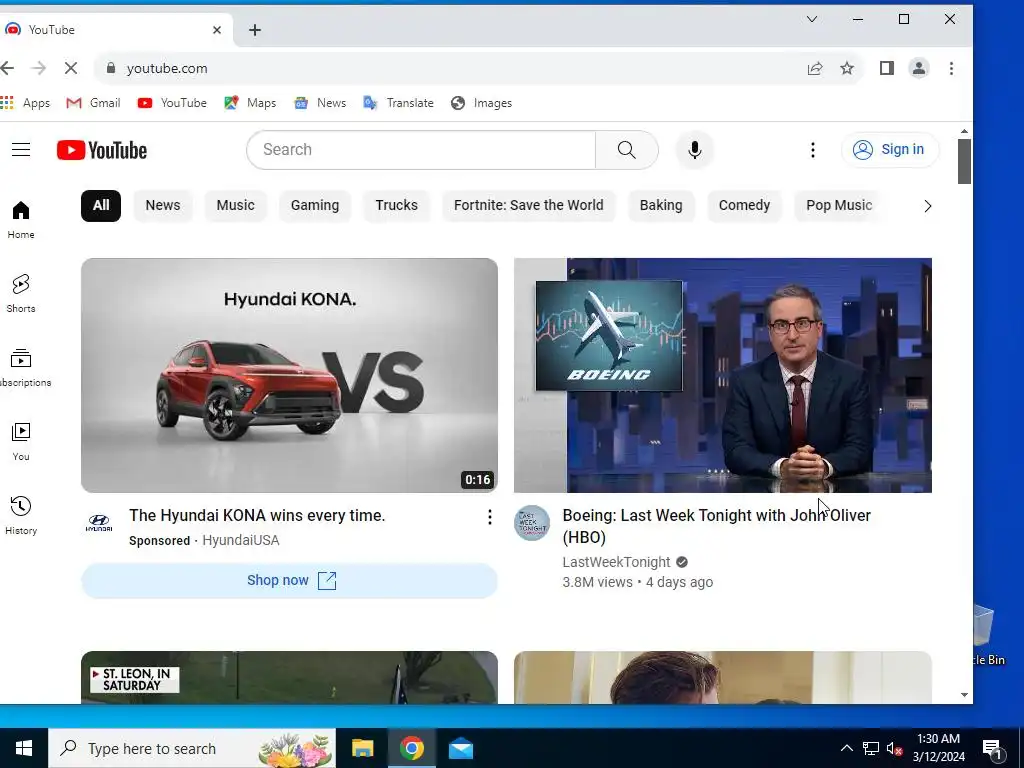1024x768 pixels.
Task: Open News bookmark in bookmarks bar
Action: tap(320, 103)
